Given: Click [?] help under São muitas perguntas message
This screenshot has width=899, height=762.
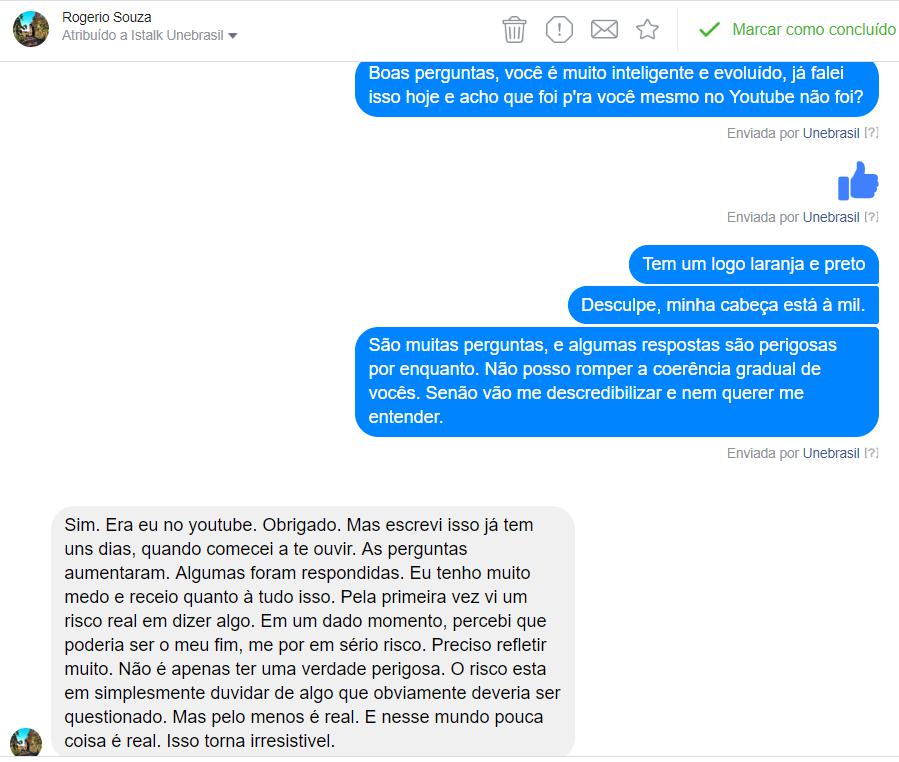Looking at the screenshot, I should click(x=871, y=452).
